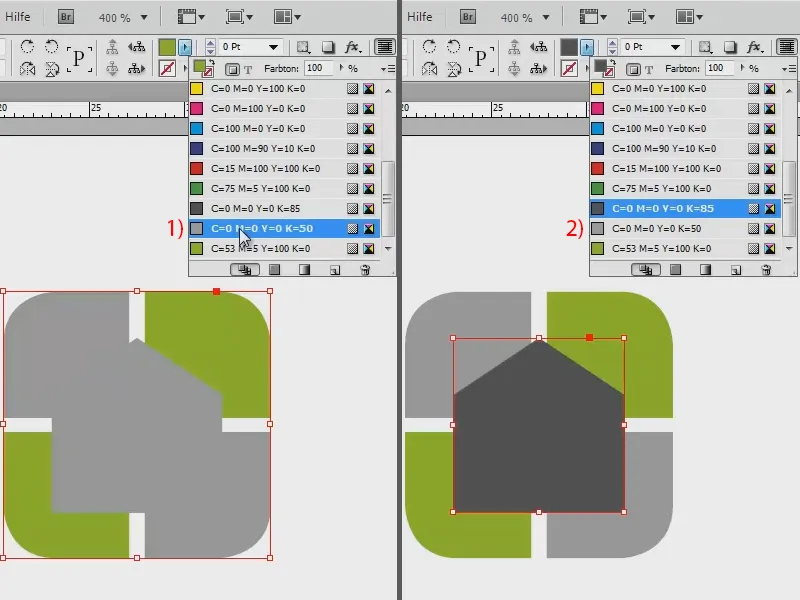800x600 pixels.
Task: Open Adobe Bridge in the left window
Action: [66, 17]
